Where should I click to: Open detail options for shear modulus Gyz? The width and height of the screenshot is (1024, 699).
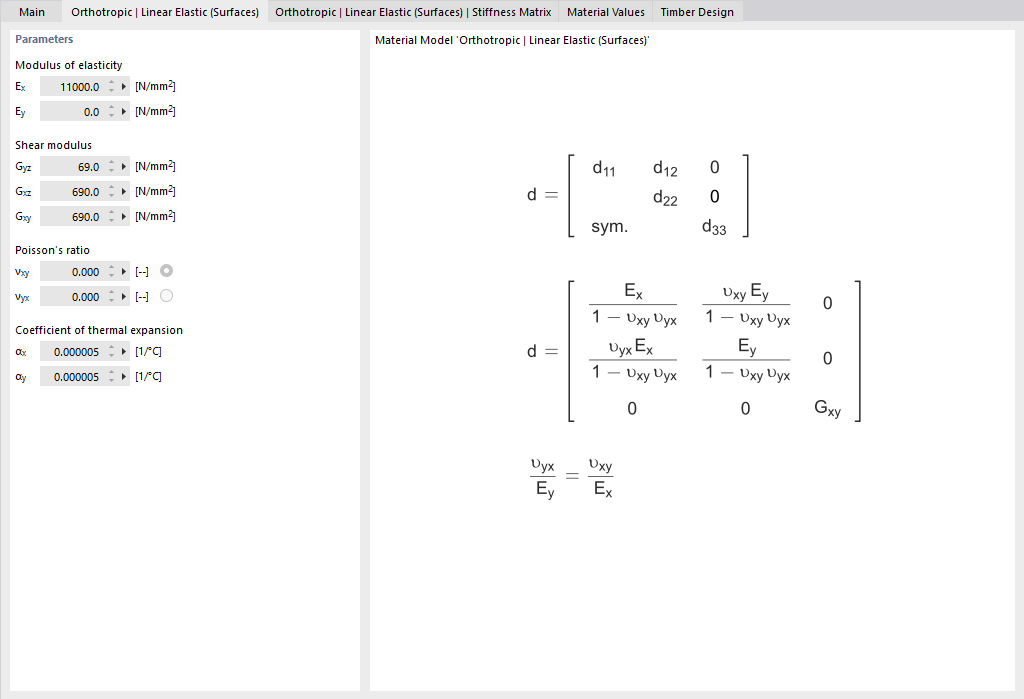124,166
